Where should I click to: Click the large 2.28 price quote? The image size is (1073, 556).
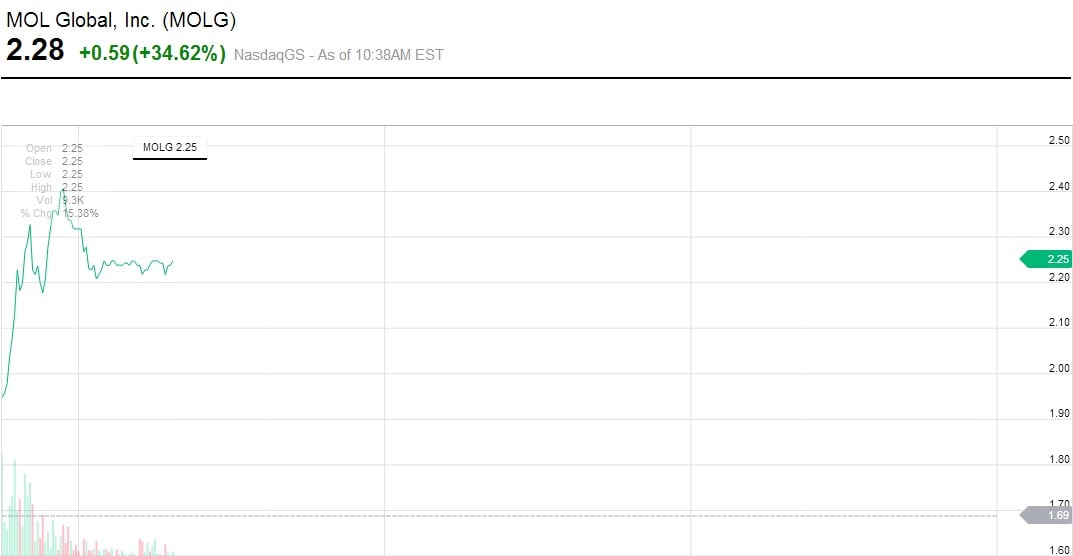[x=35, y=51]
